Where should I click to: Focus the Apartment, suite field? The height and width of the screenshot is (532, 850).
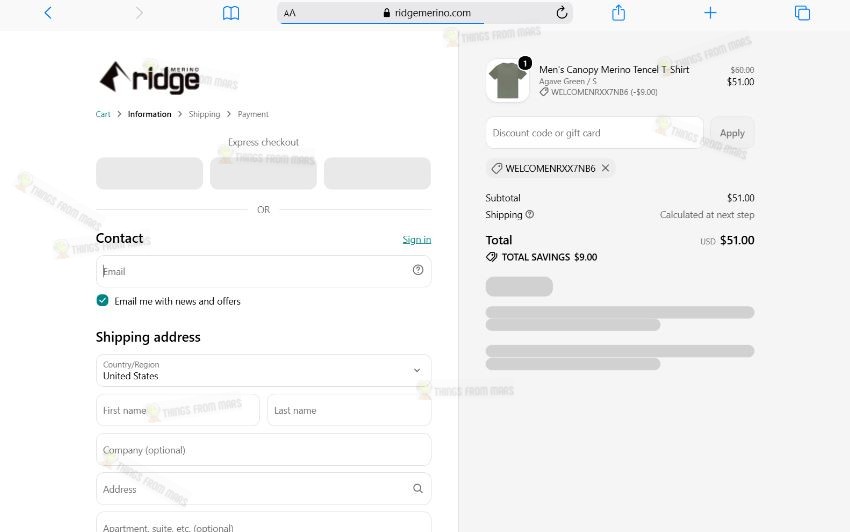click(x=263, y=523)
